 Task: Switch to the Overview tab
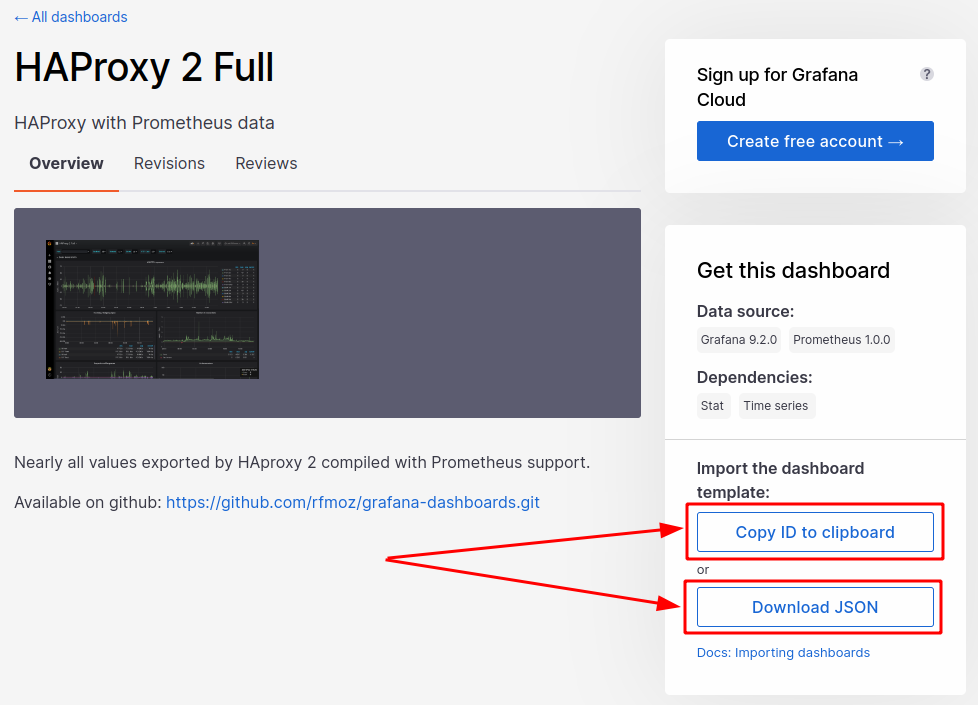[x=66, y=163]
